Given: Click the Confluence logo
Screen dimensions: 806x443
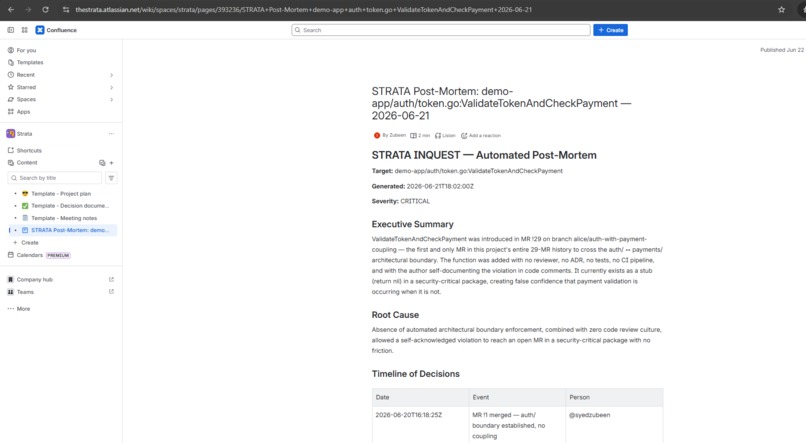Looking at the screenshot, I should coord(56,30).
